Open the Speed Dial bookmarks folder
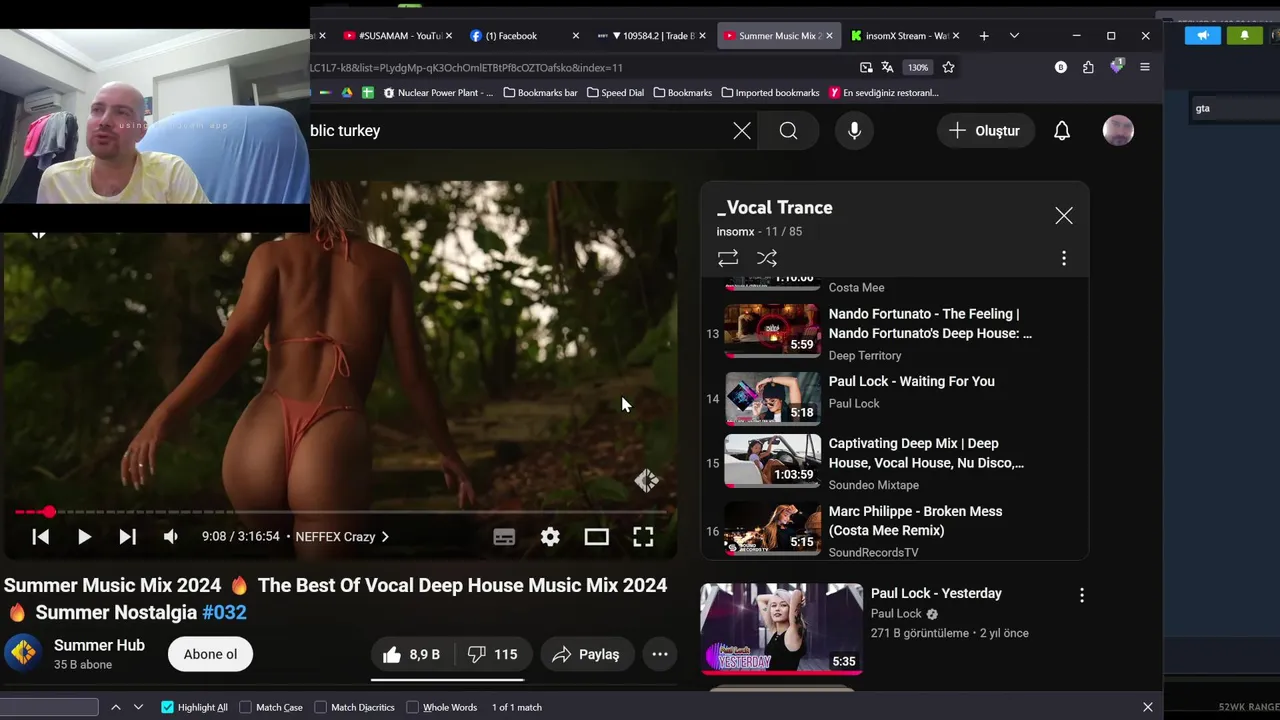Screen dimensions: 1280x720 coord(615,93)
